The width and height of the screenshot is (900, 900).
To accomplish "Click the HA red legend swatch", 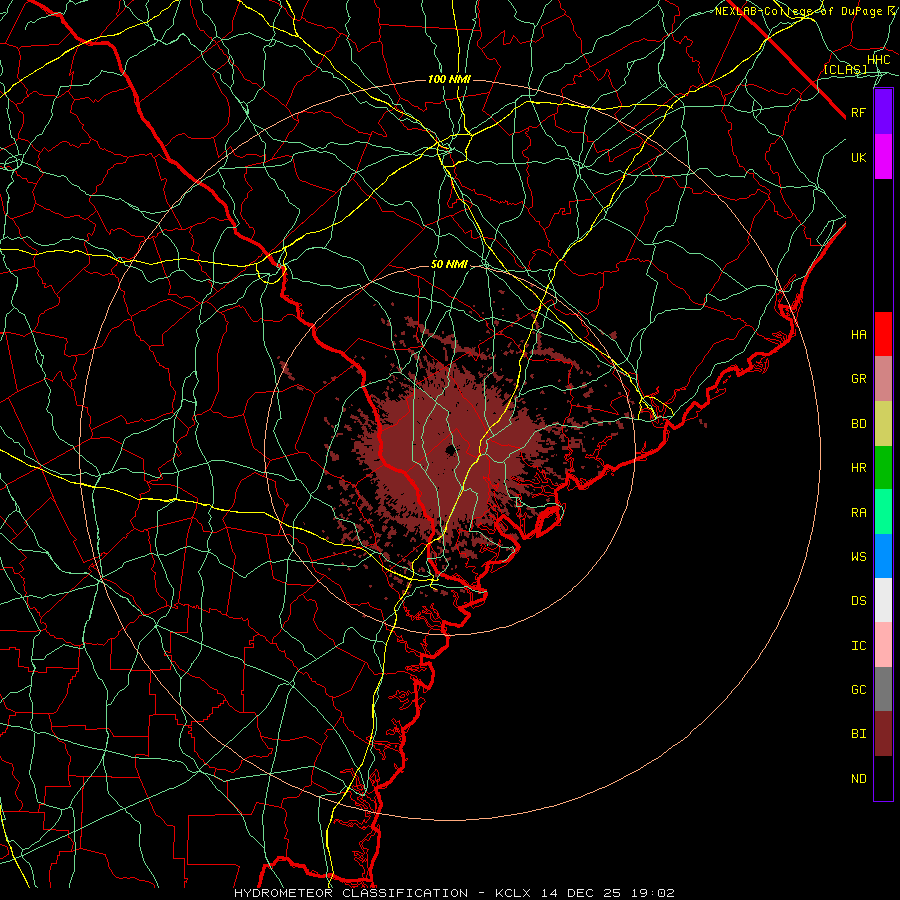I will [x=883, y=334].
